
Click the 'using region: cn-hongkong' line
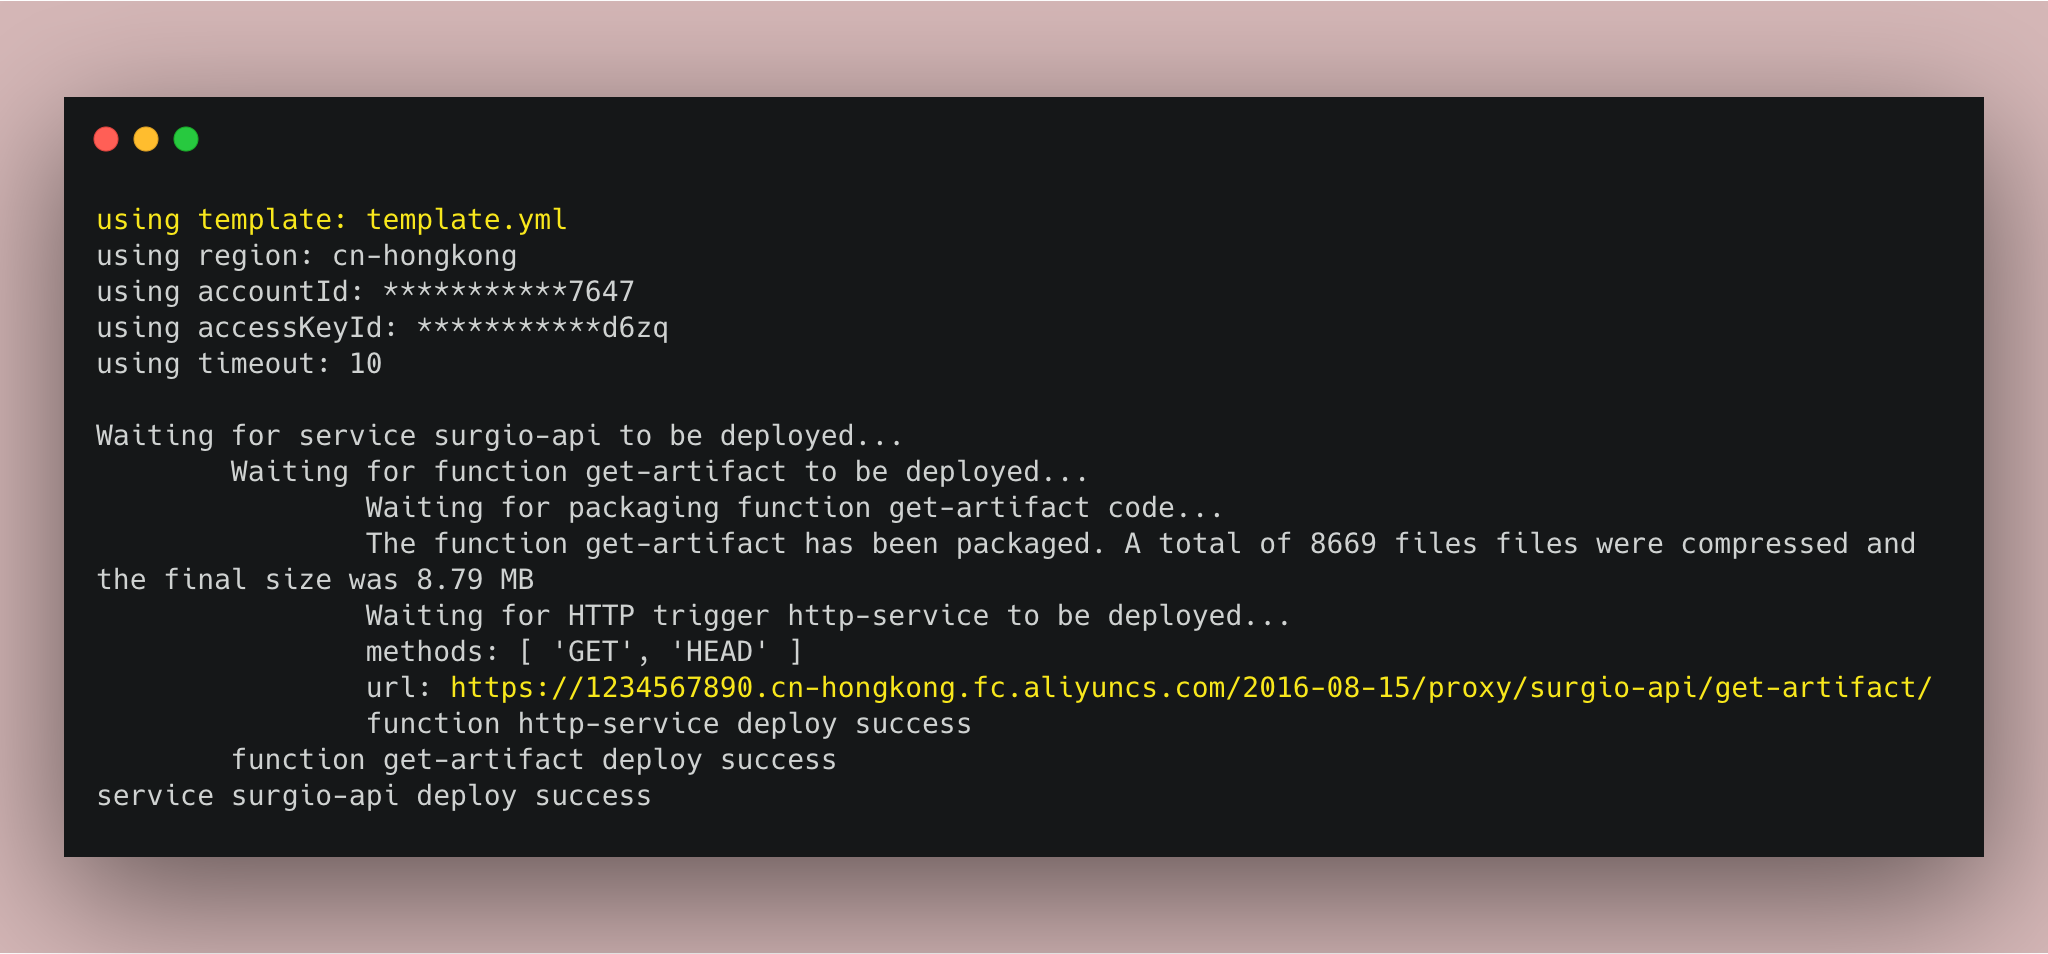click(x=307, y=256)
